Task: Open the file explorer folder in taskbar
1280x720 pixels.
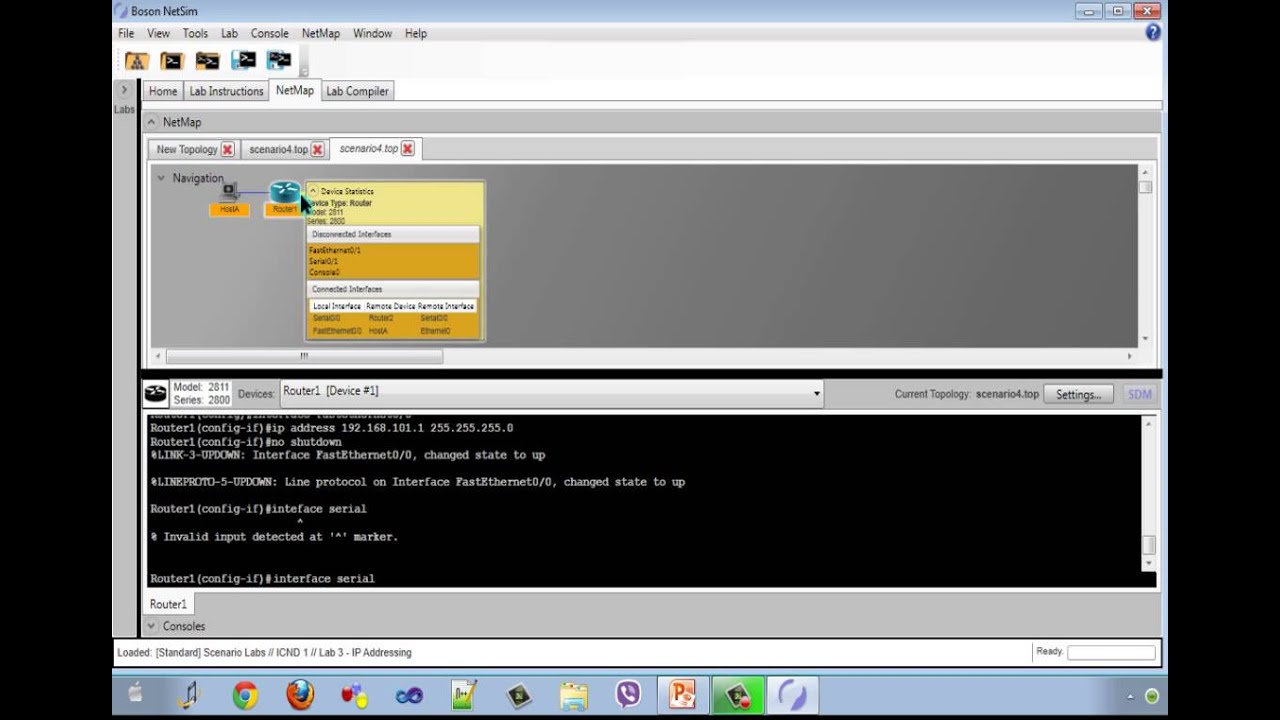Action: point(574,695)
